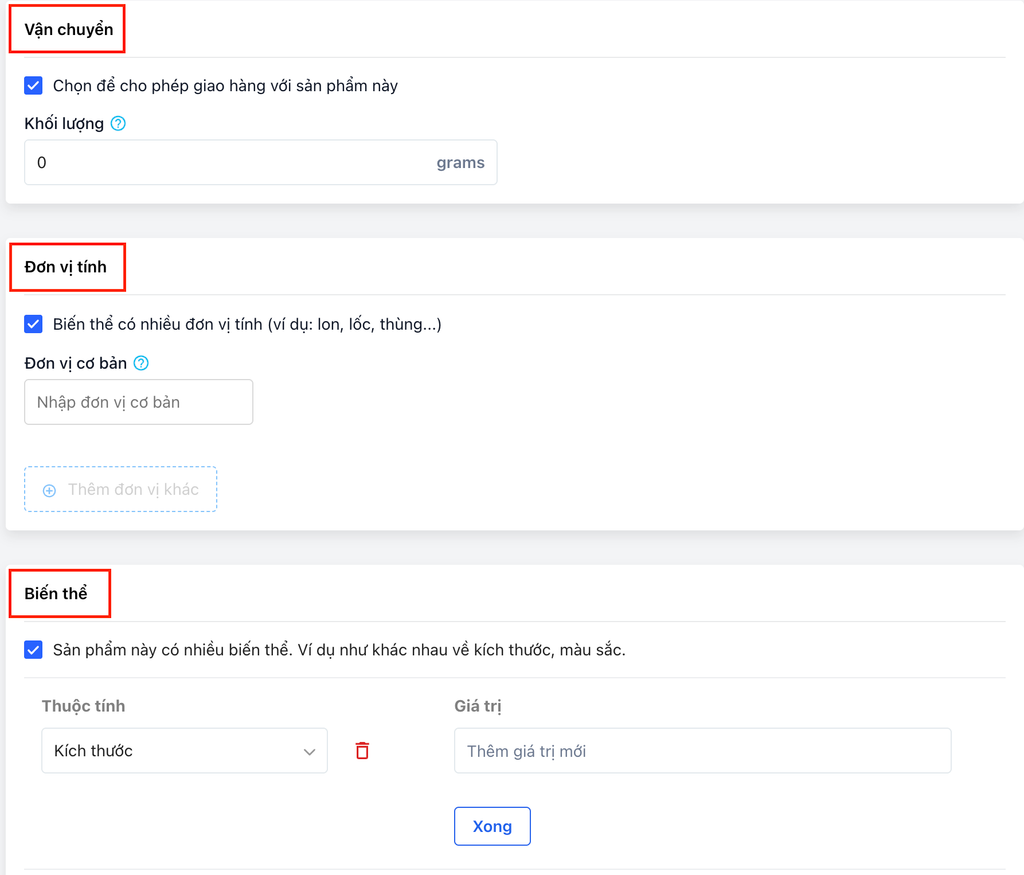
Task: Disable the product has variants checkbox
Action: coord(33,650)
